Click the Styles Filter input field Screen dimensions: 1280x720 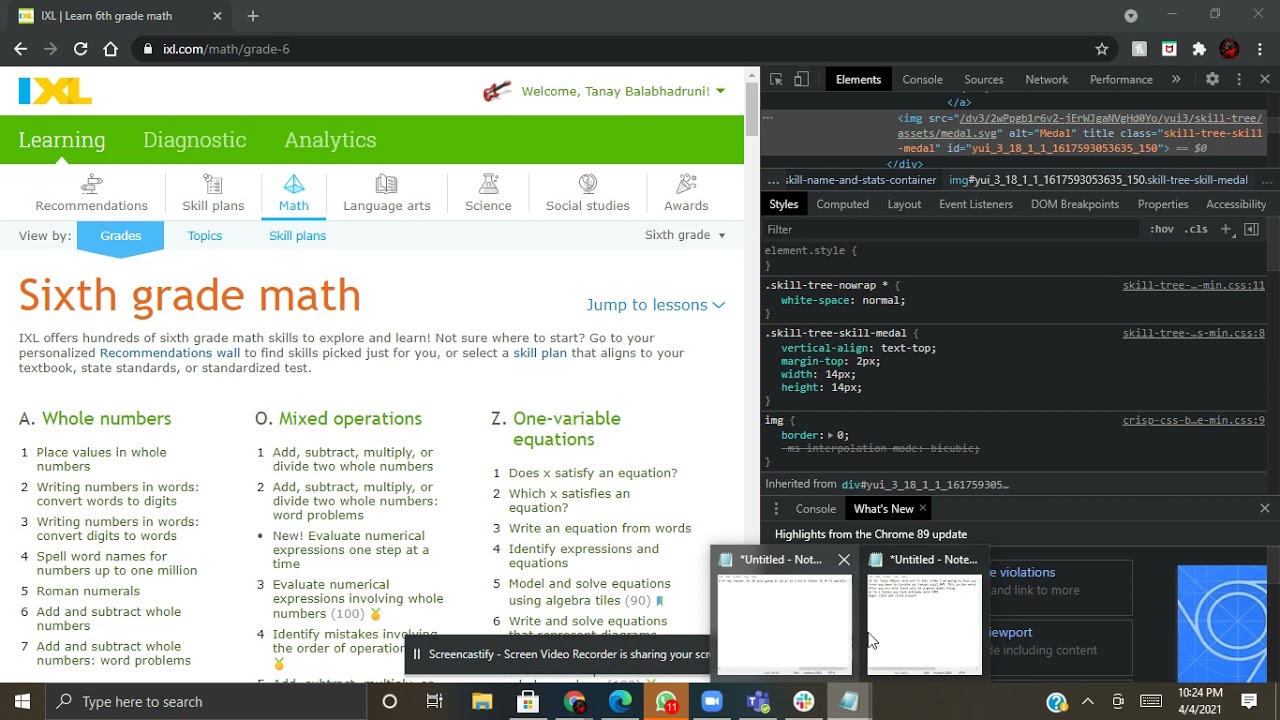[950, 229]
